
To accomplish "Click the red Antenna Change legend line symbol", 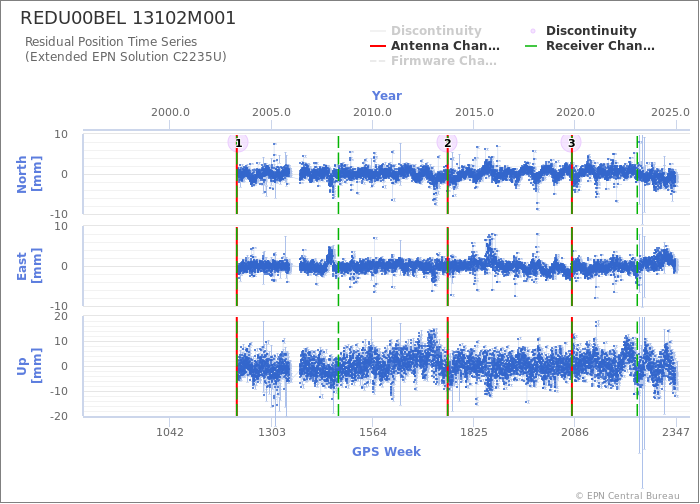I will [x=378, y=46].
